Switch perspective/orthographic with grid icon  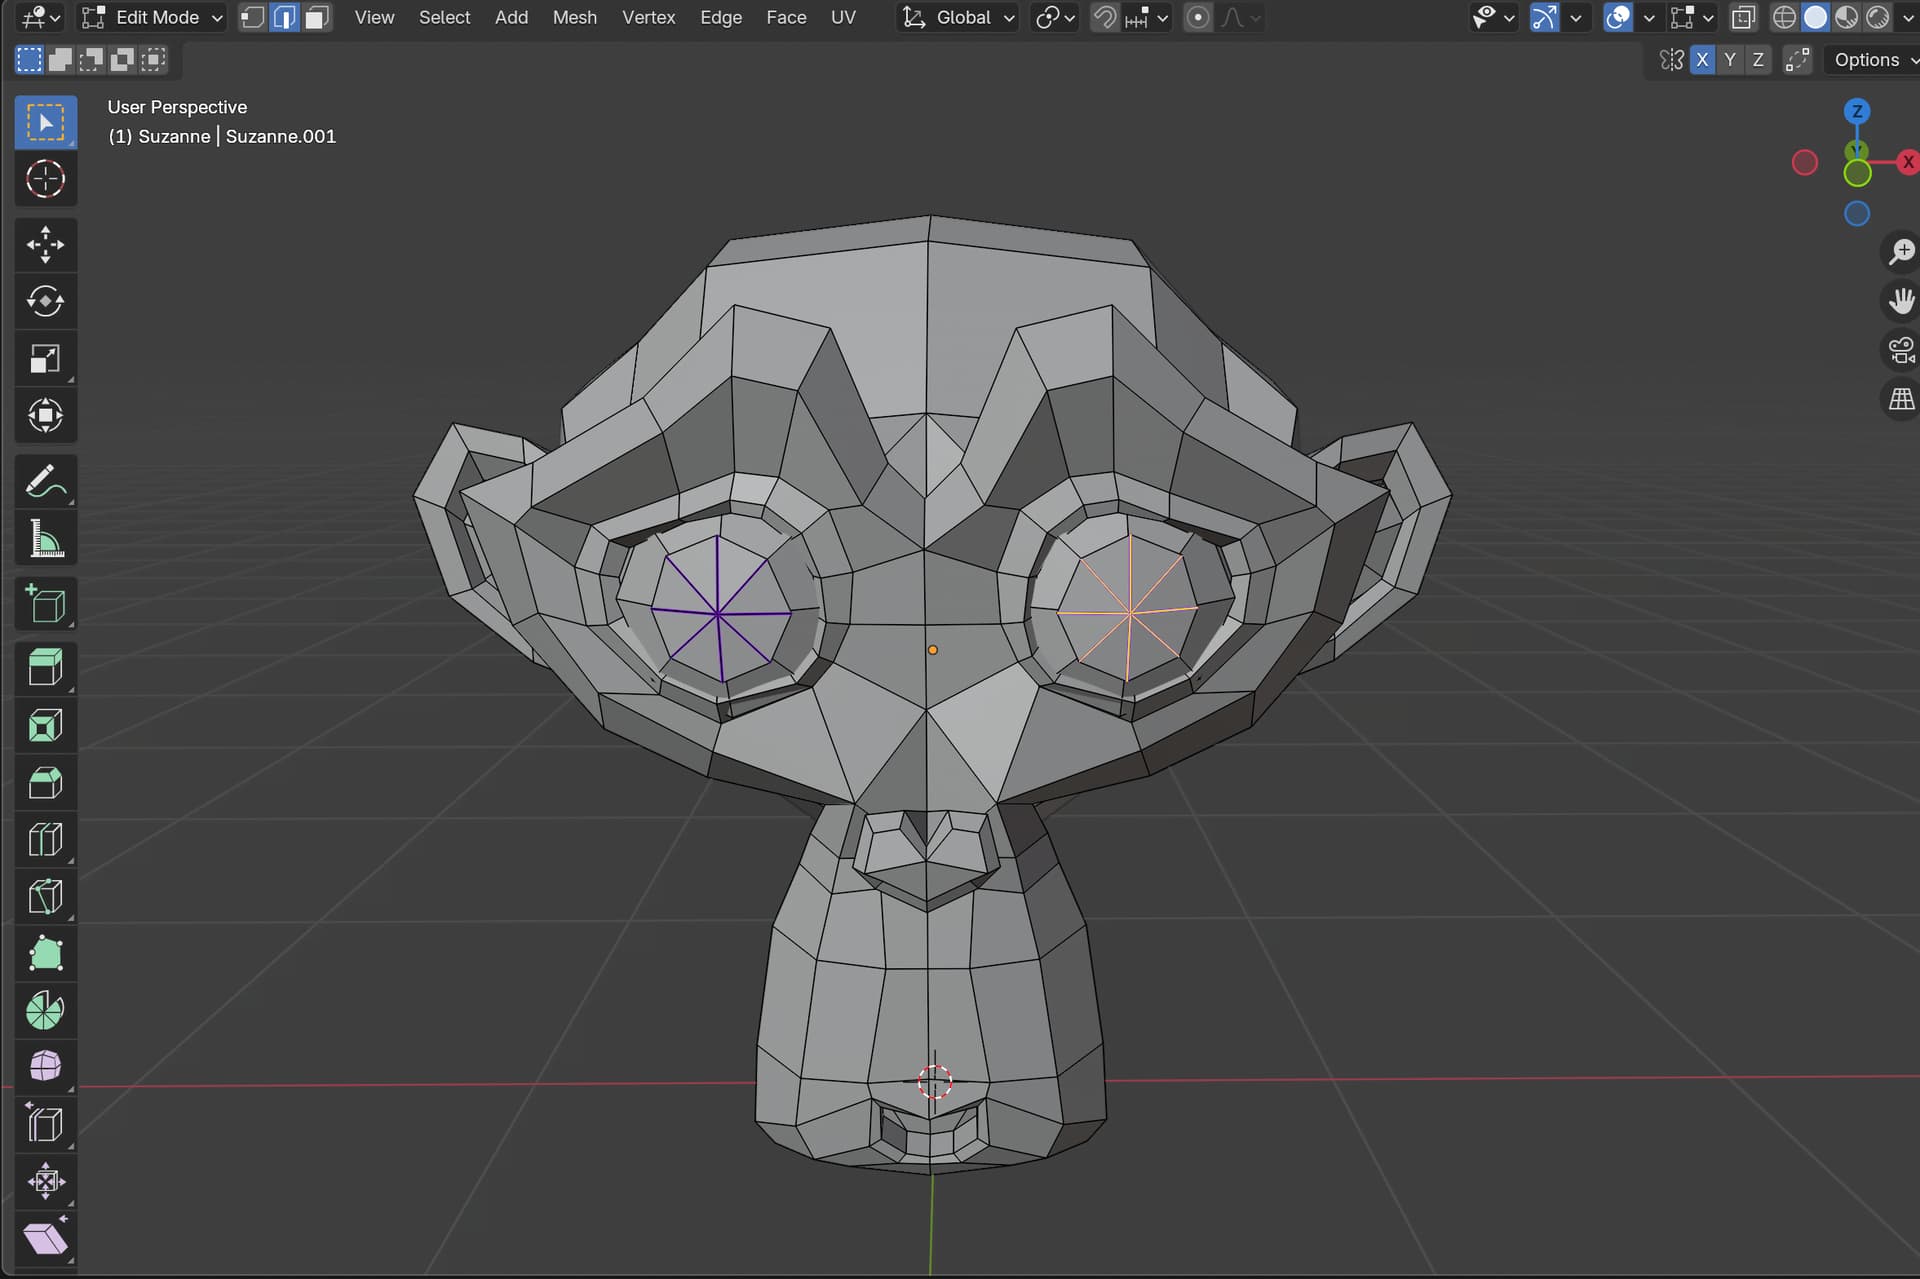point(1900,400)
